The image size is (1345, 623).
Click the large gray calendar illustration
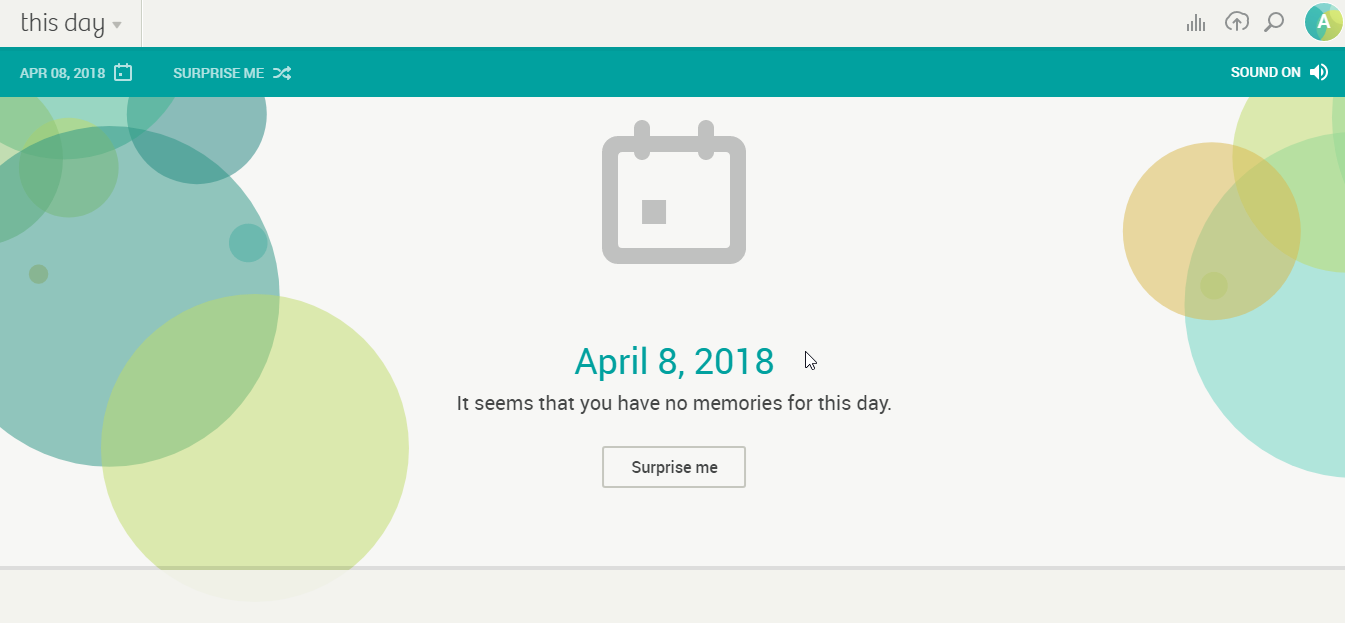(674, 193)
